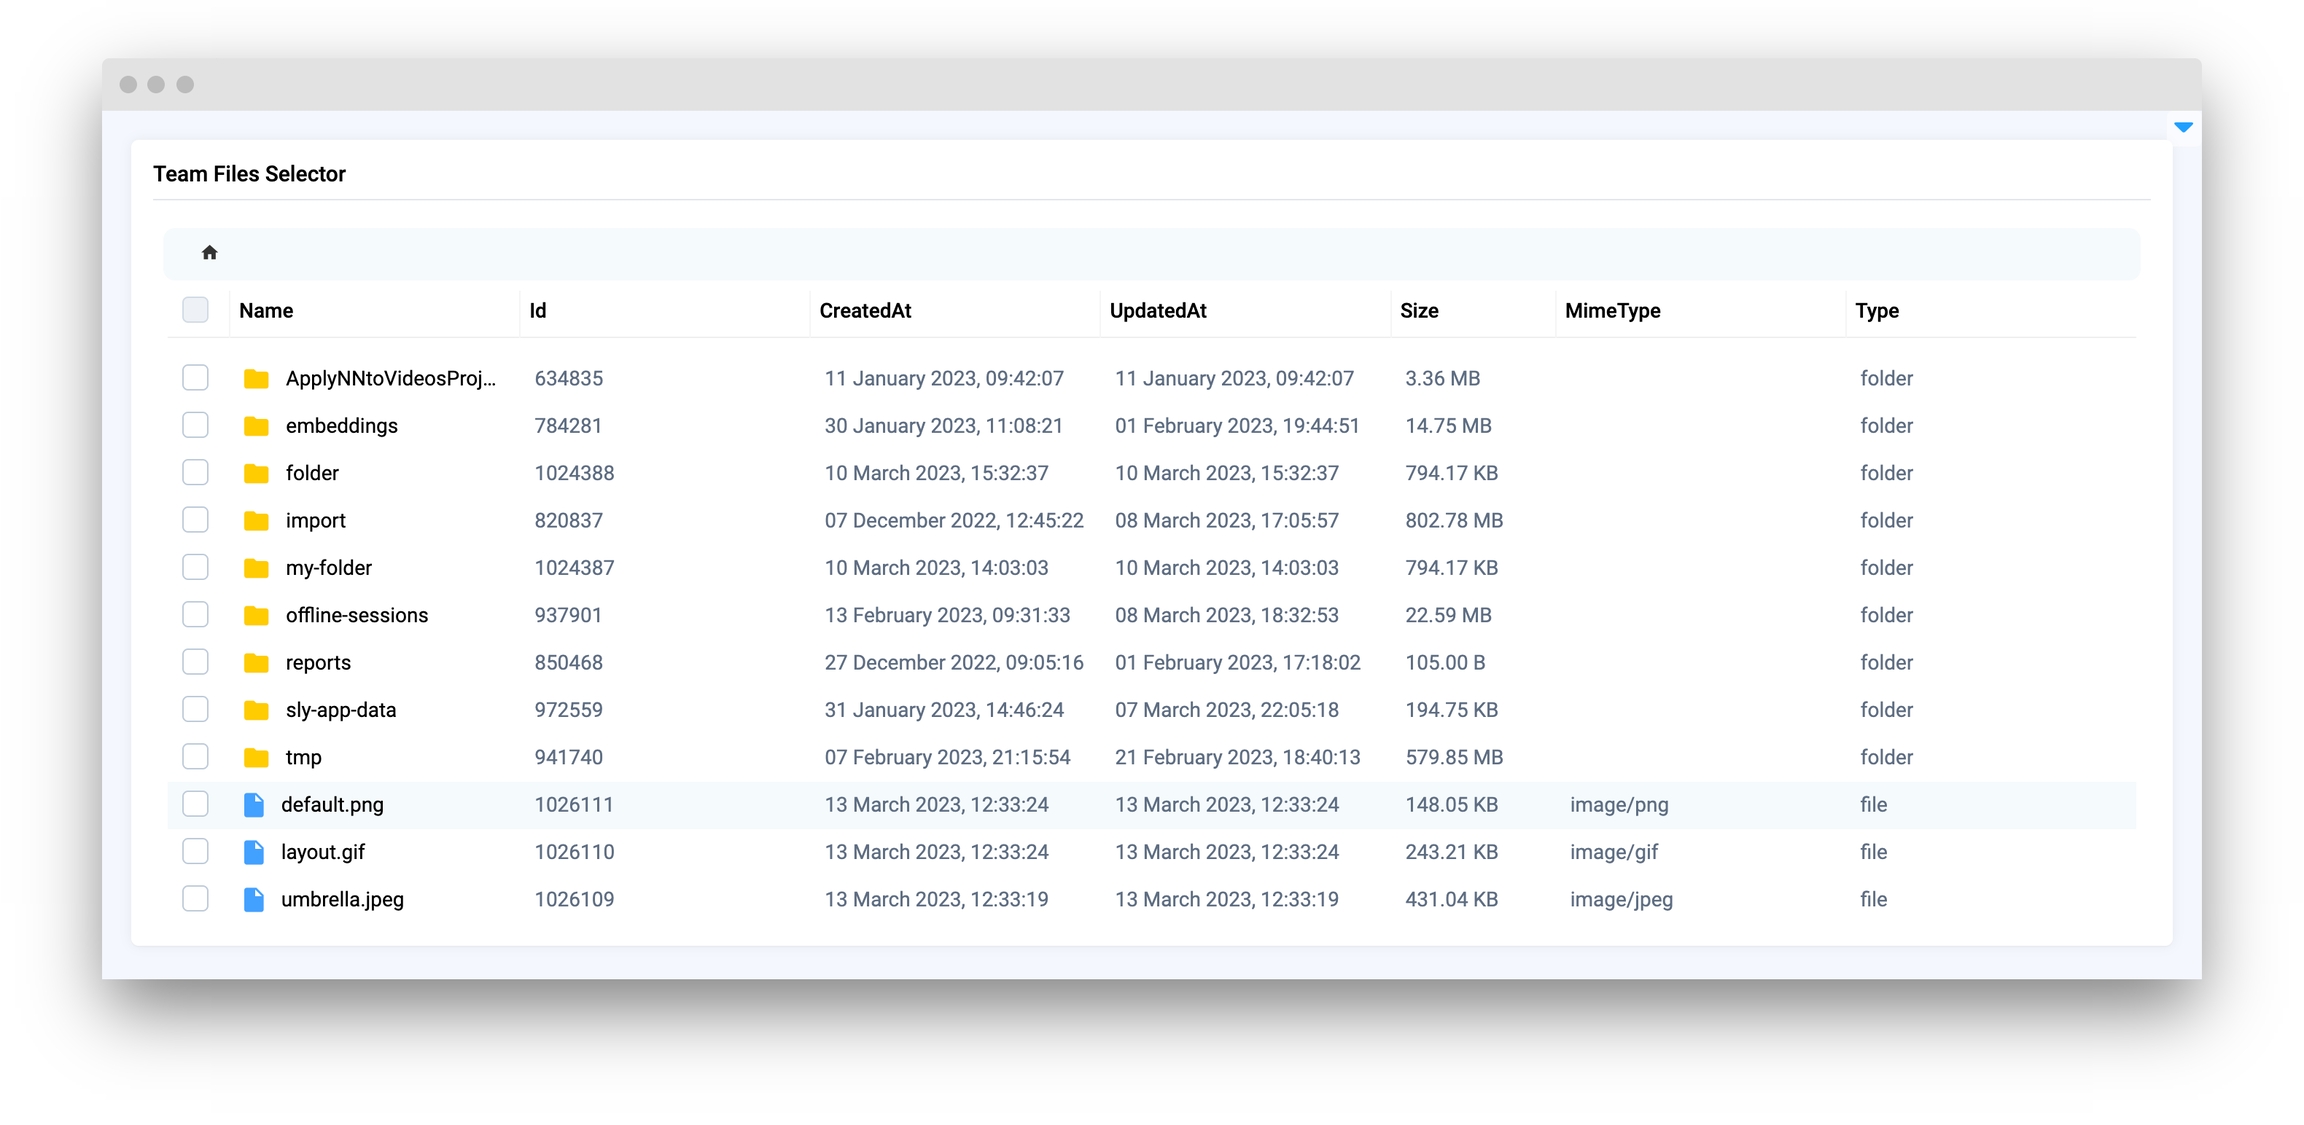The height and width of the screenshot is (1125, 2304).
Task: Select the umbrella.jpeg file name
Action: pos(342,899)
